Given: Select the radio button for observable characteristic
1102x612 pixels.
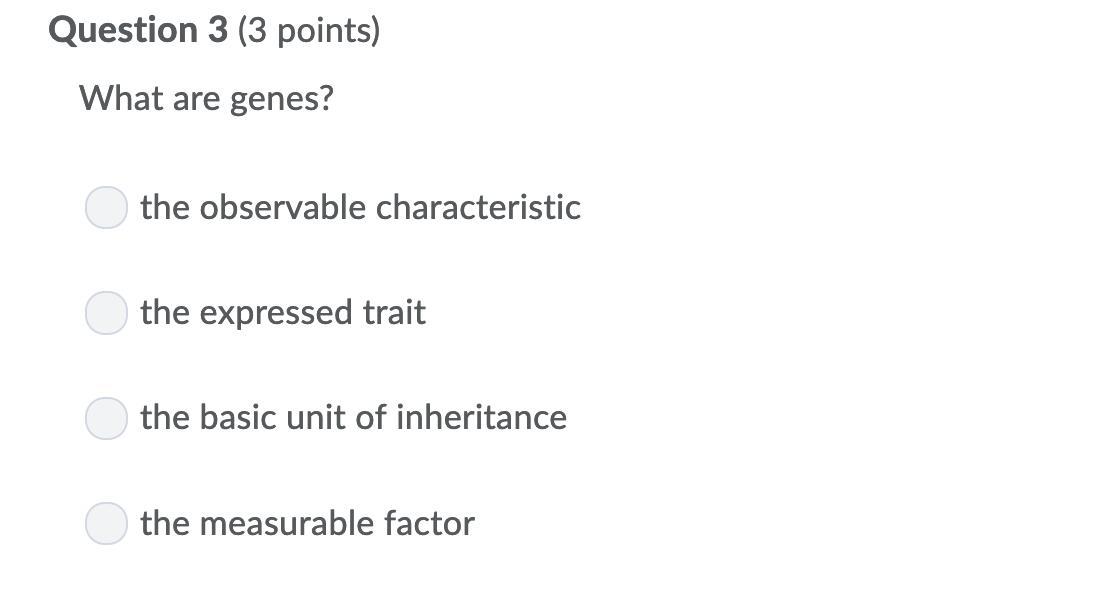Looking at the screenshot, I should [x=106, y=208].
